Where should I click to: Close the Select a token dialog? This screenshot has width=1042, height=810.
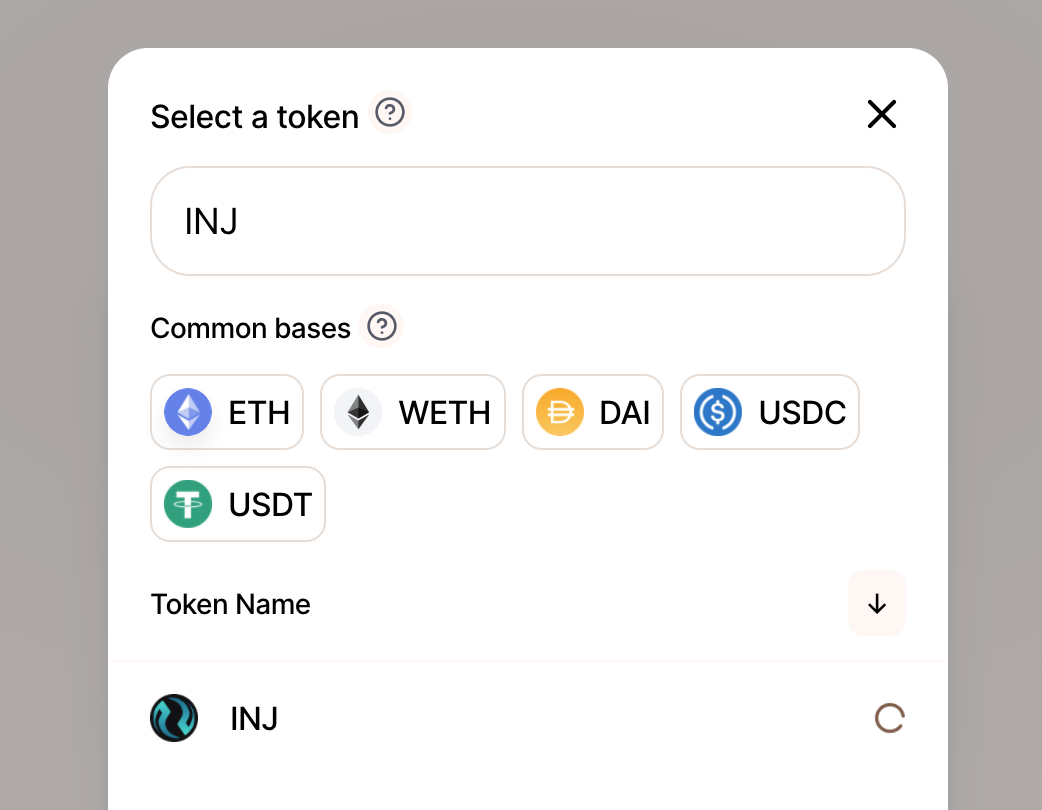[x=882, y=114]
